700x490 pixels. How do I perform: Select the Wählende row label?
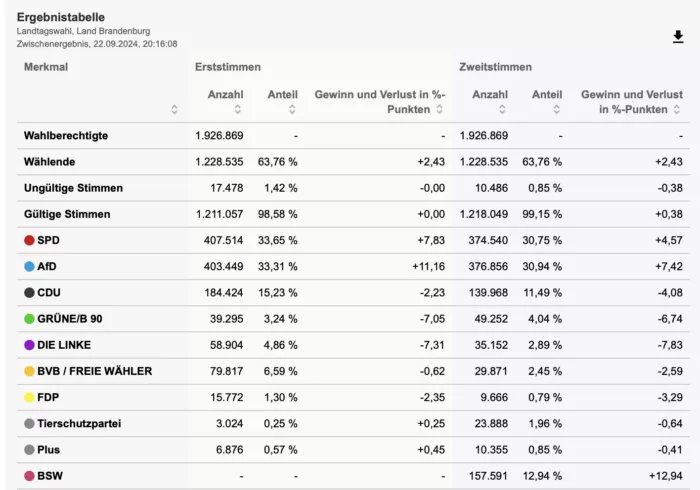50,162
